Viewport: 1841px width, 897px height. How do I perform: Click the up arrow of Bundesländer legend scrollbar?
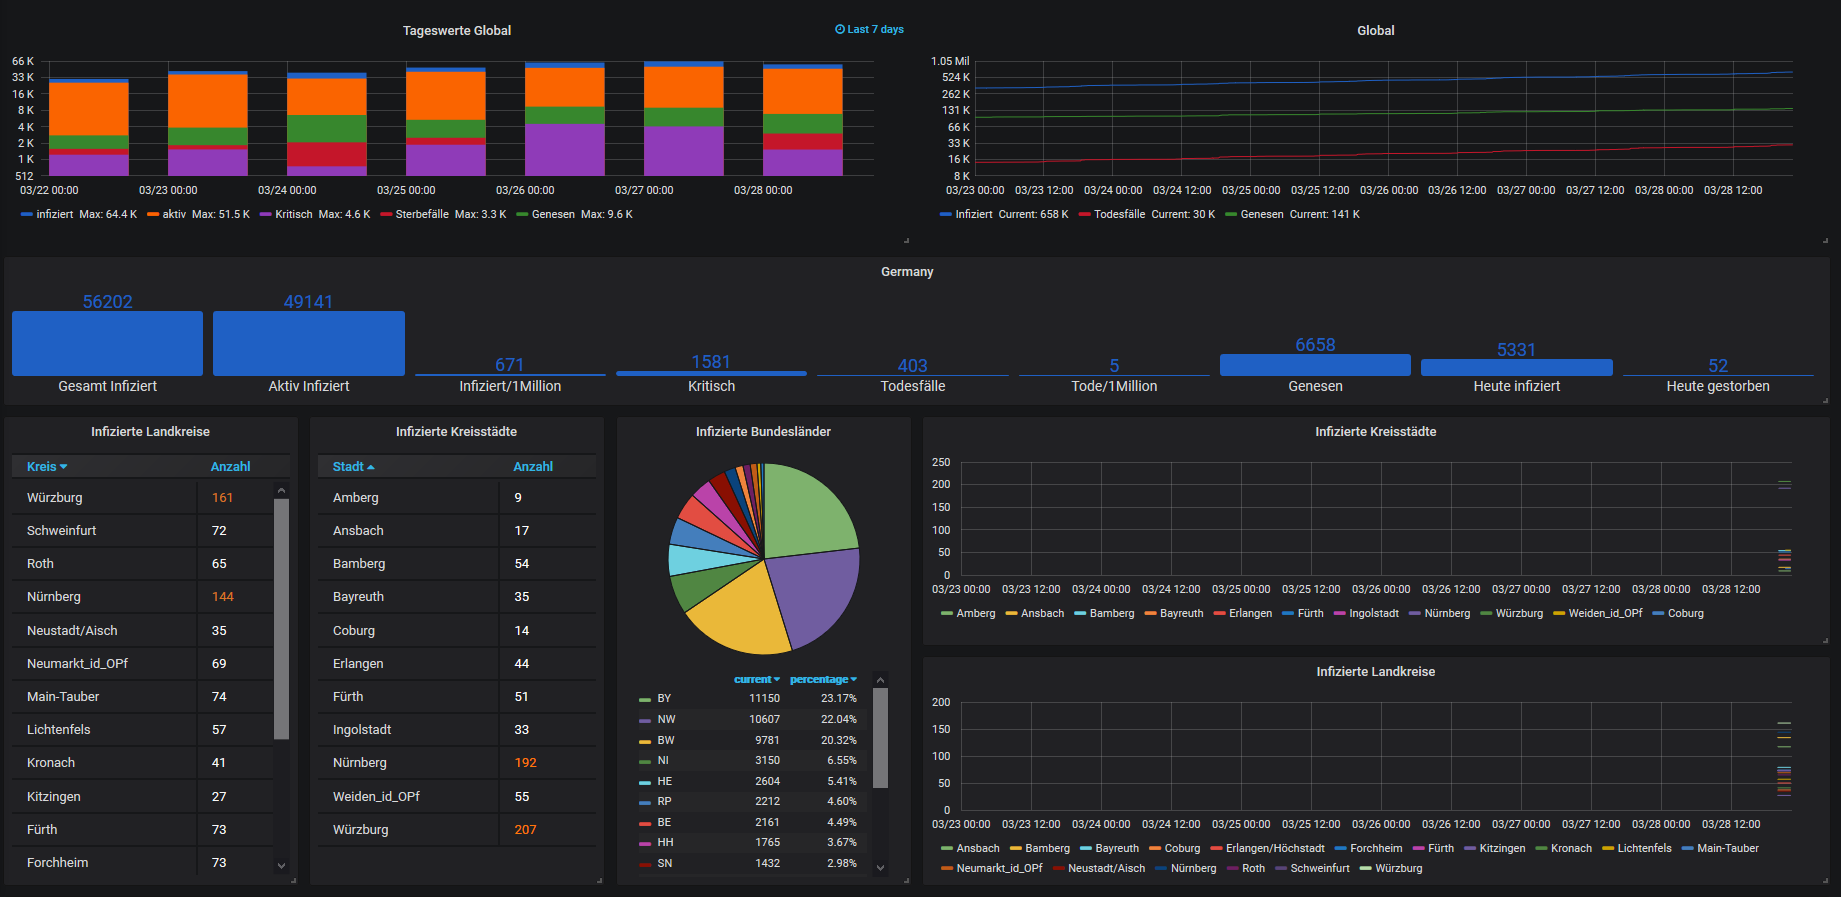[880, 680]
